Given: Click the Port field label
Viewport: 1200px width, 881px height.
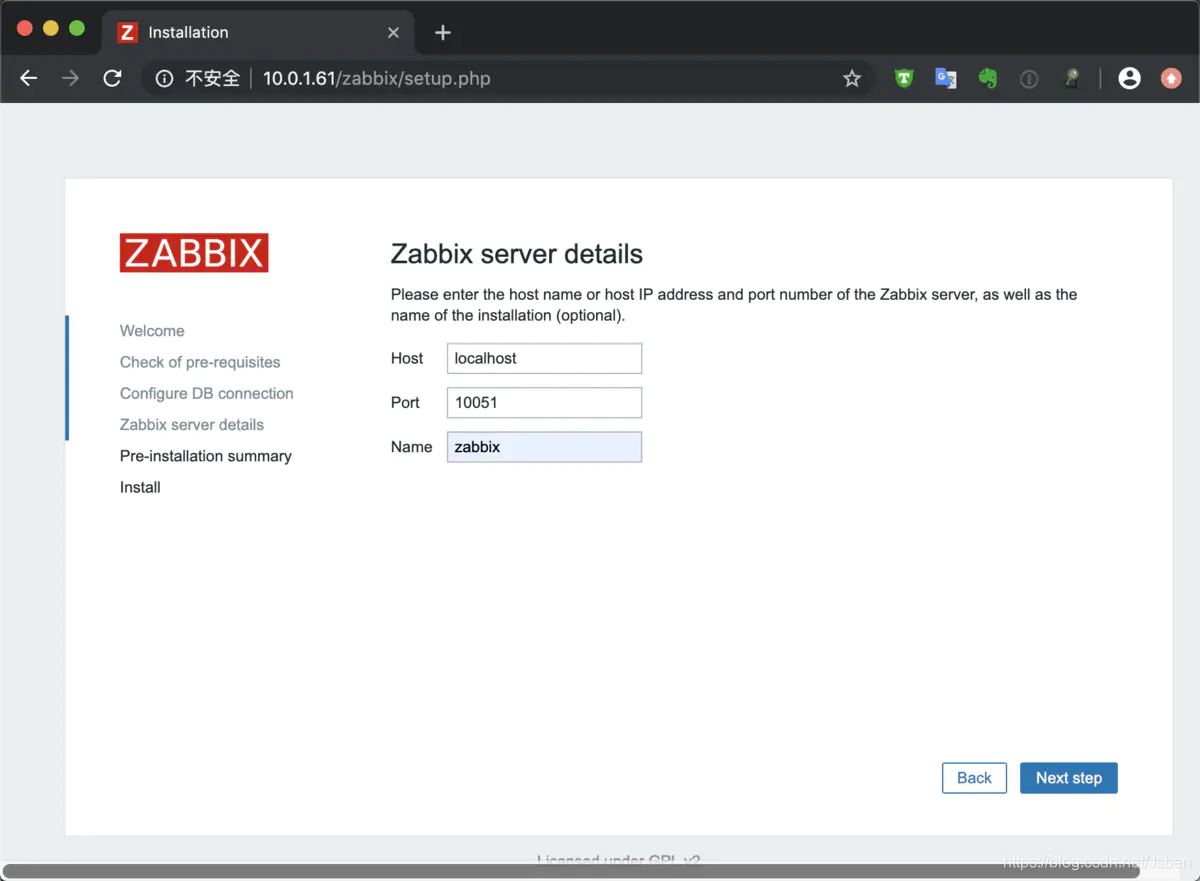Looking at the screenshot, I should coord(405,402).
